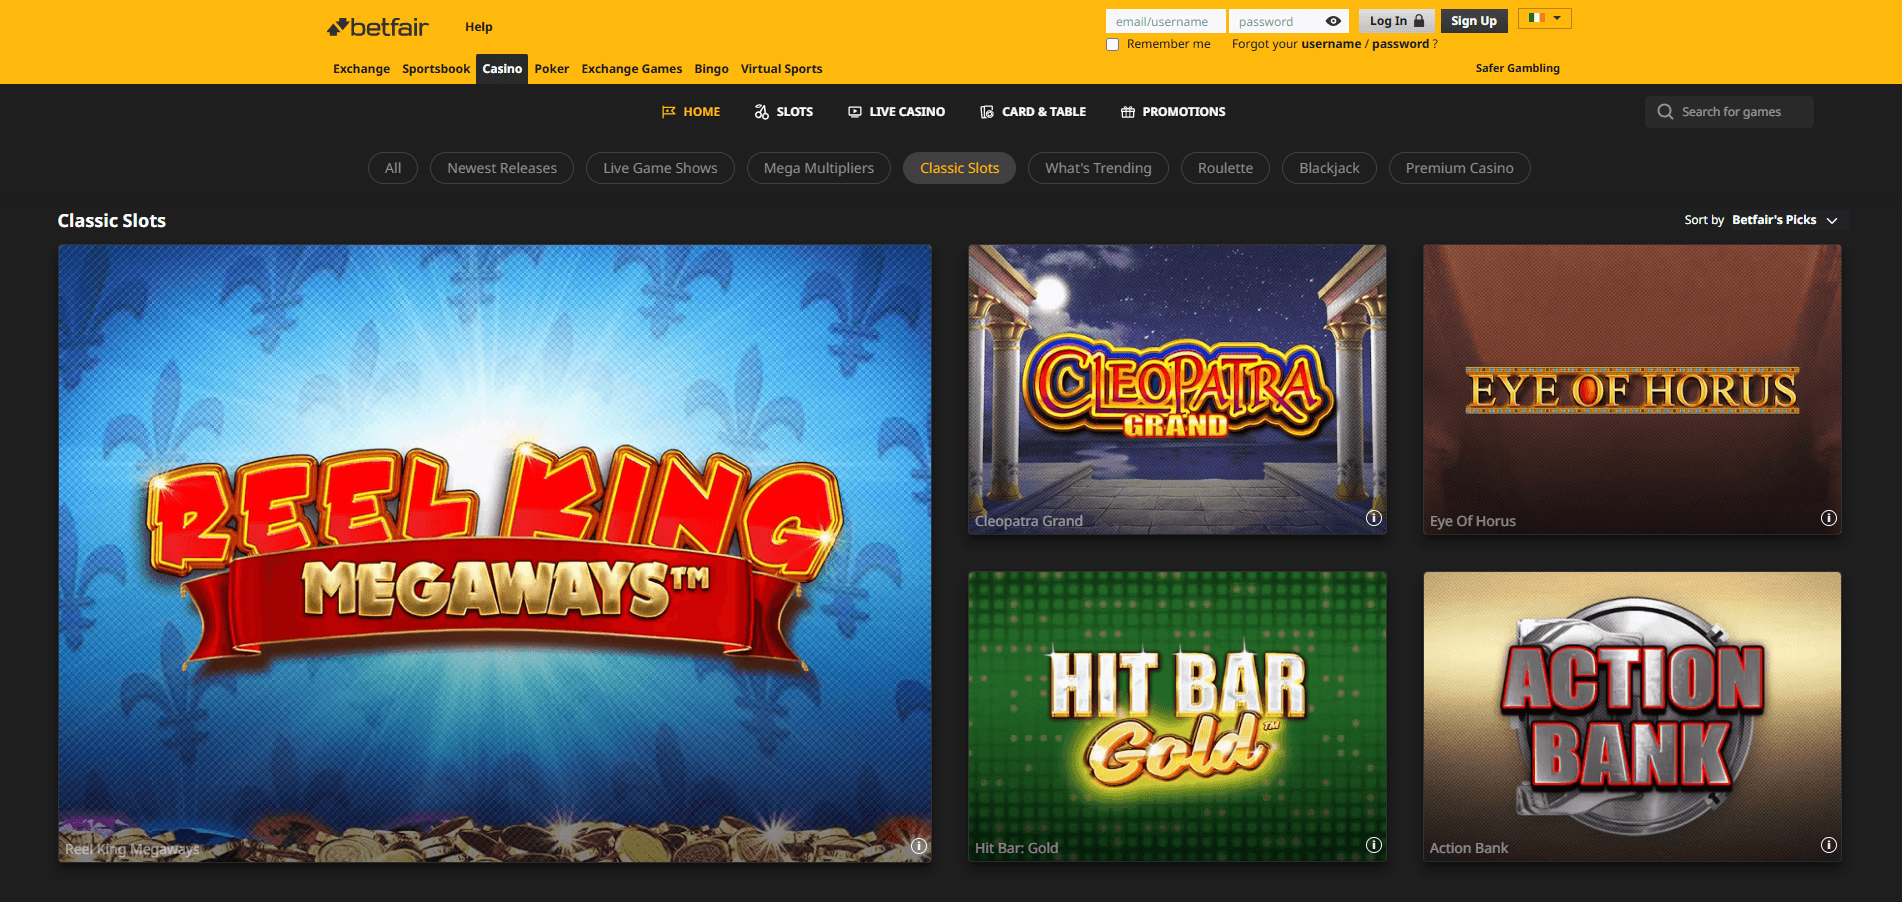This screenshot has width=1902, height=902.
Task: Click the forgot password link
Action: pyautogui.click(x=1400, y=44)
